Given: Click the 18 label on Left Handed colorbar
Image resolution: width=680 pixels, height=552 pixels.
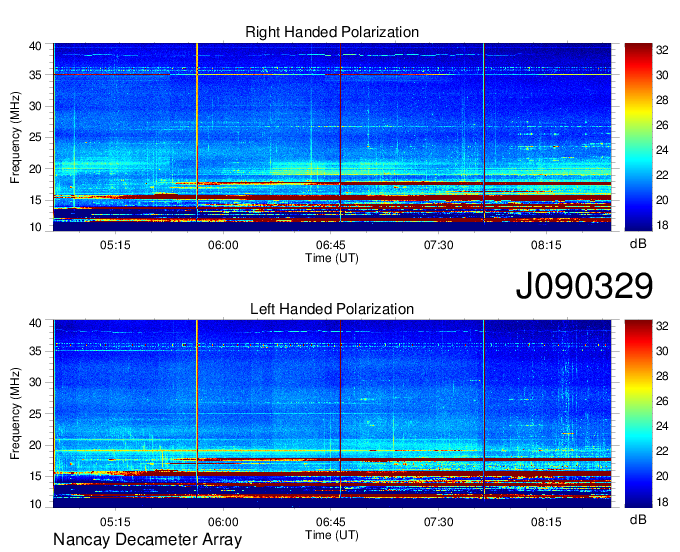Looking at the screenshot, I should [662, 502].
